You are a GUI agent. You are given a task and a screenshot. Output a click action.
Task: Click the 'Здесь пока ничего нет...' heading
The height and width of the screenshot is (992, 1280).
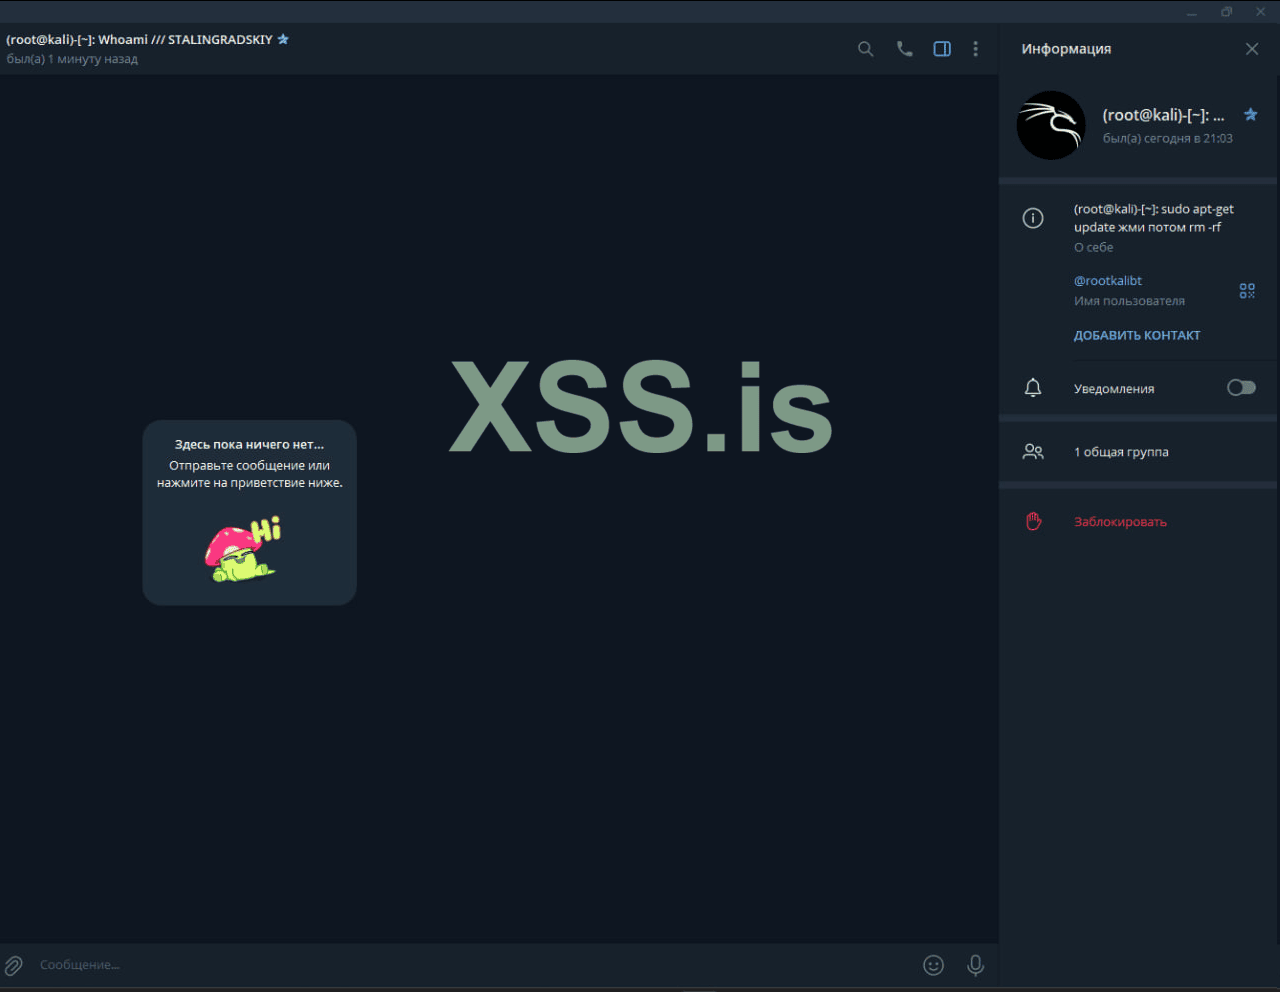pyautogui.click(x=250, y=445)
